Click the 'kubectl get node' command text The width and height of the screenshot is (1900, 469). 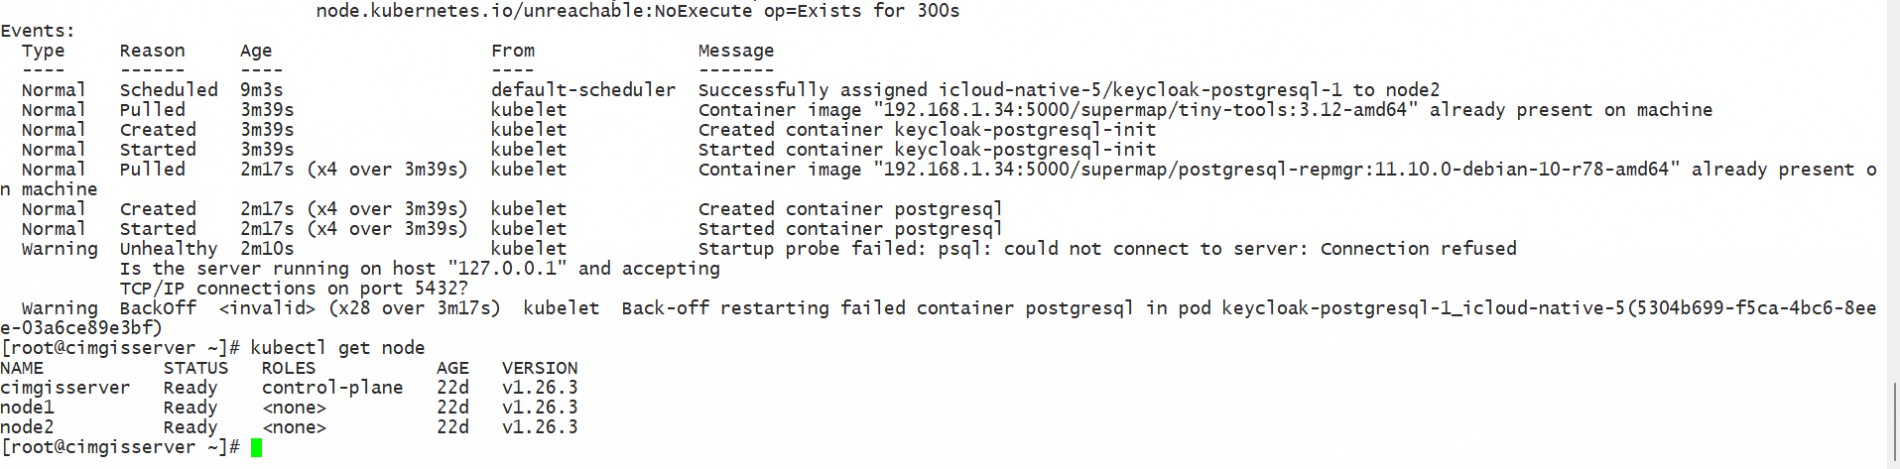click(x=337, y=348)
